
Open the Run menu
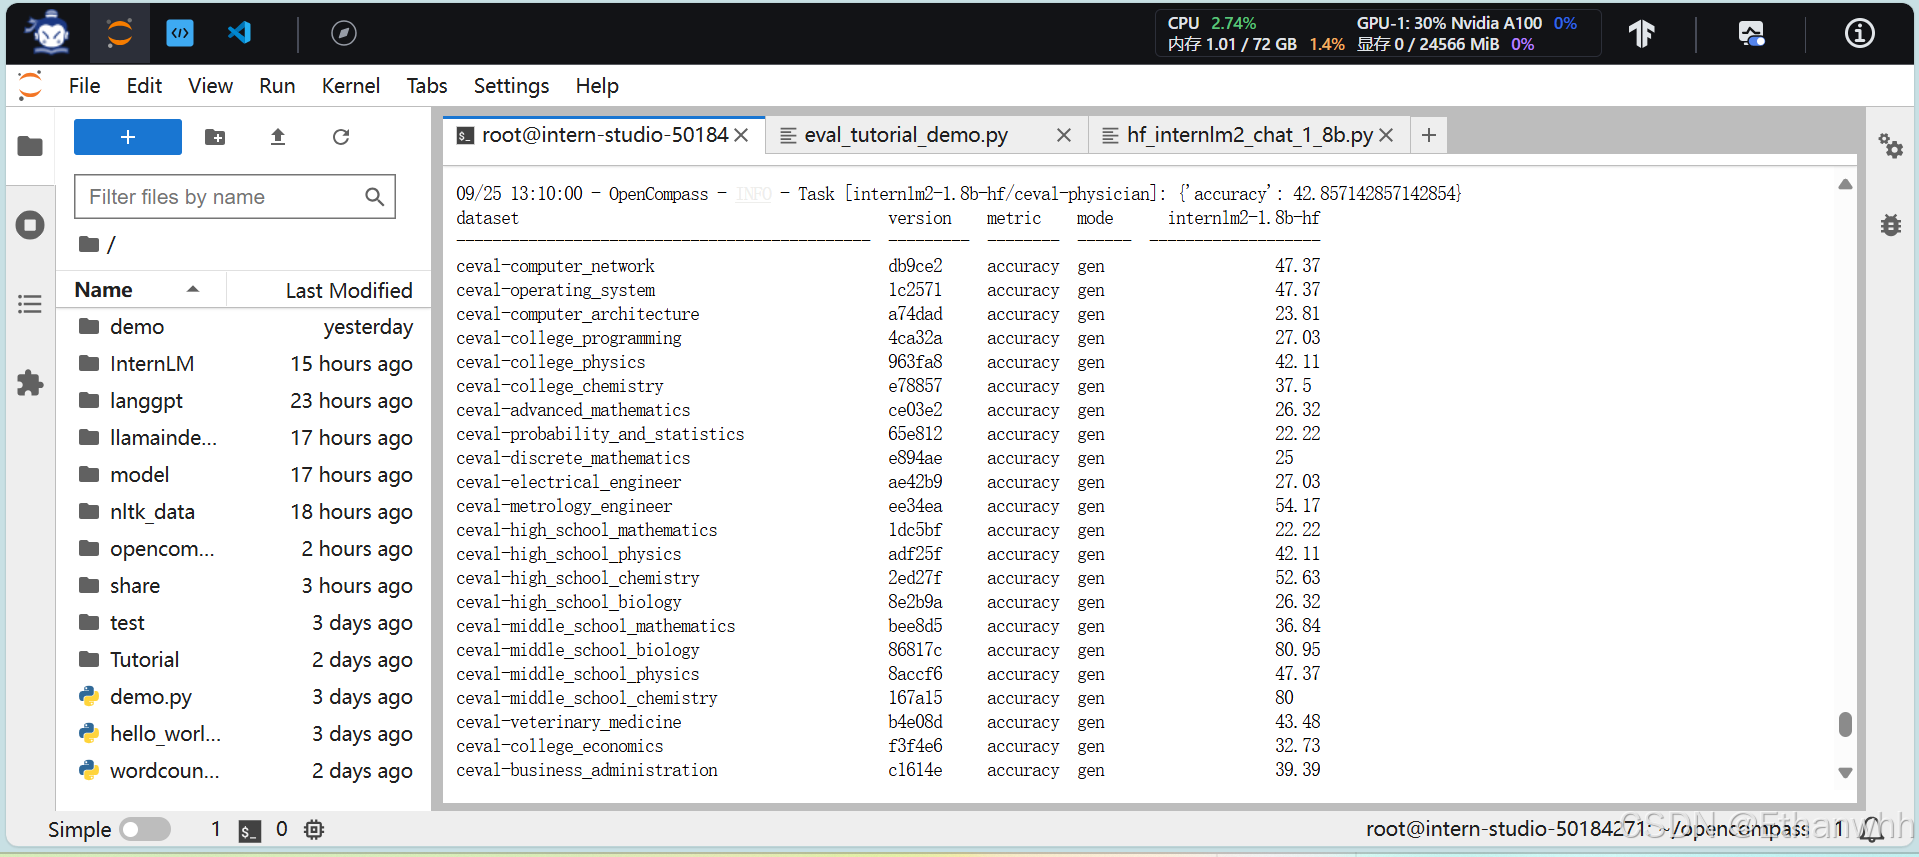(277, 86)
